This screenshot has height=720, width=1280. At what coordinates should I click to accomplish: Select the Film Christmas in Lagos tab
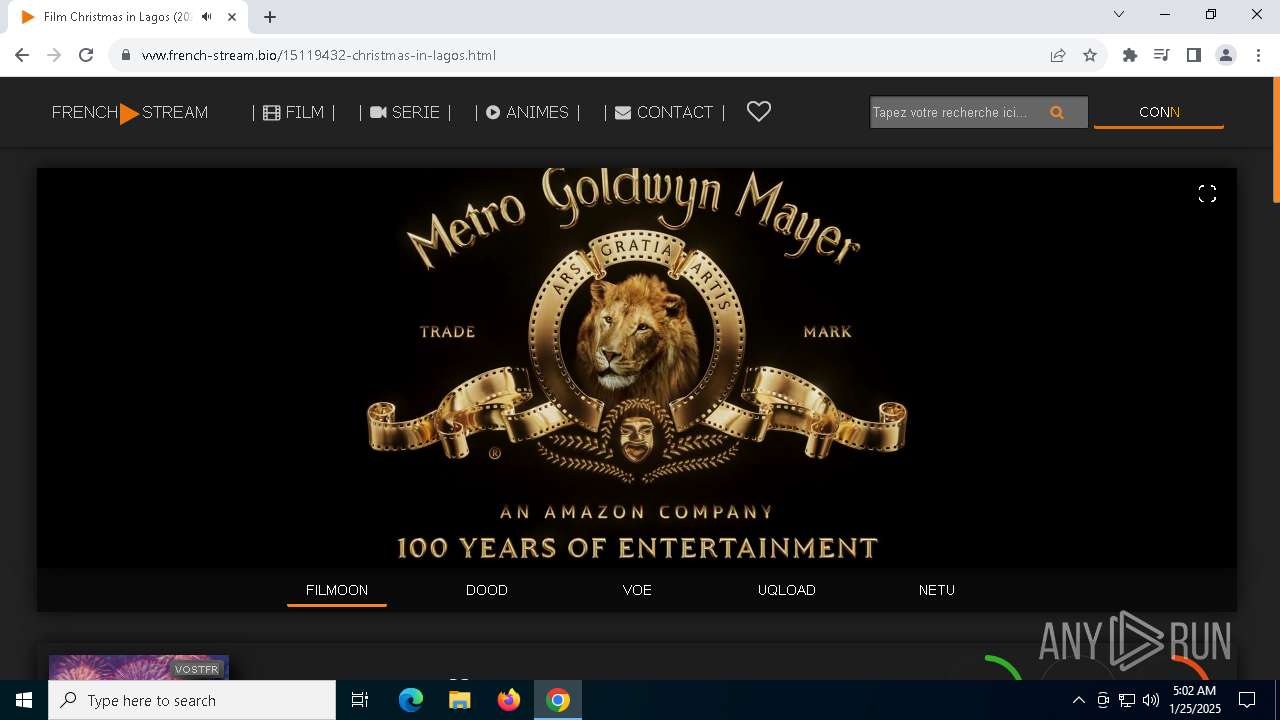pyautogui.click(x=130, y=17)
